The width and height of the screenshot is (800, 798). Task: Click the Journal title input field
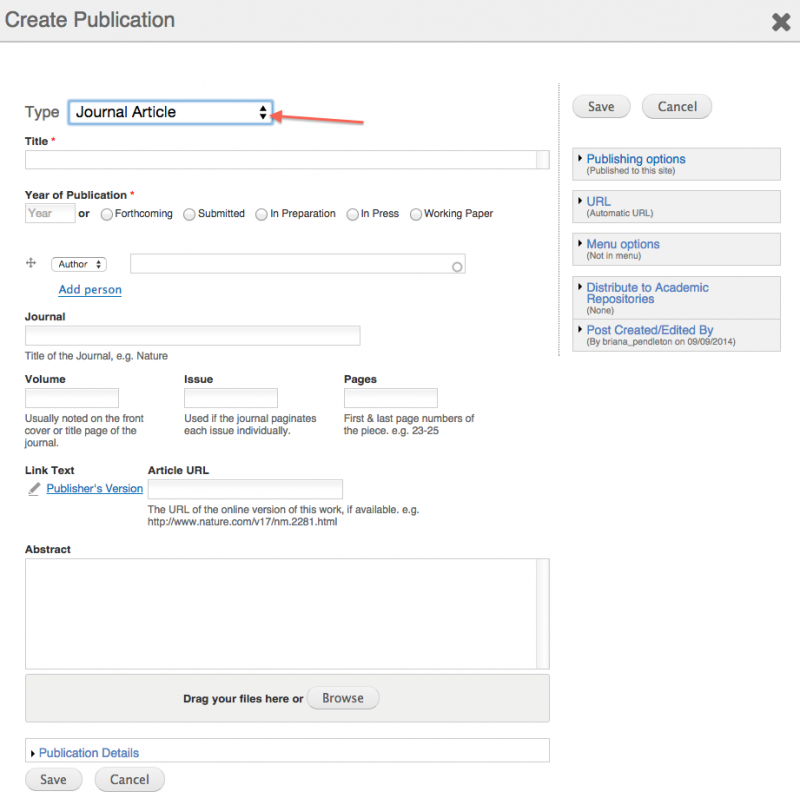(192, 336)
